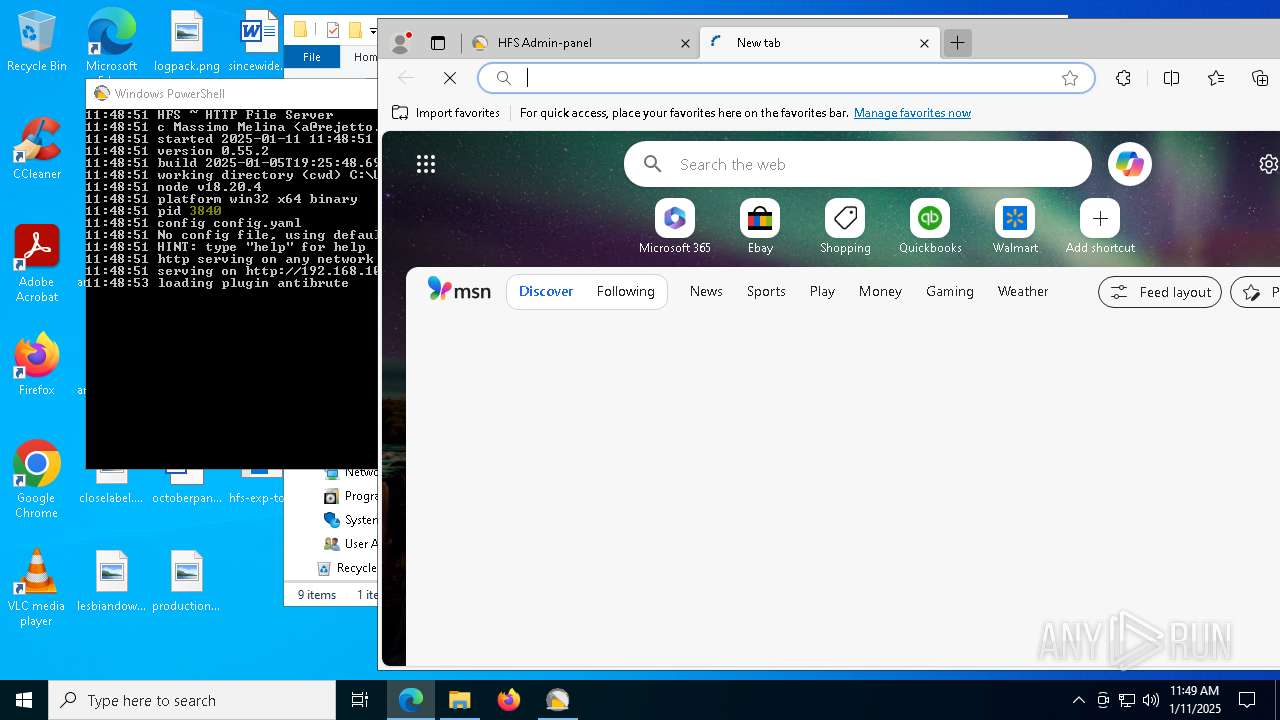Select Following feed tab
The width and height of the screenshot is (1280, 720).
[x=625, y=291]
